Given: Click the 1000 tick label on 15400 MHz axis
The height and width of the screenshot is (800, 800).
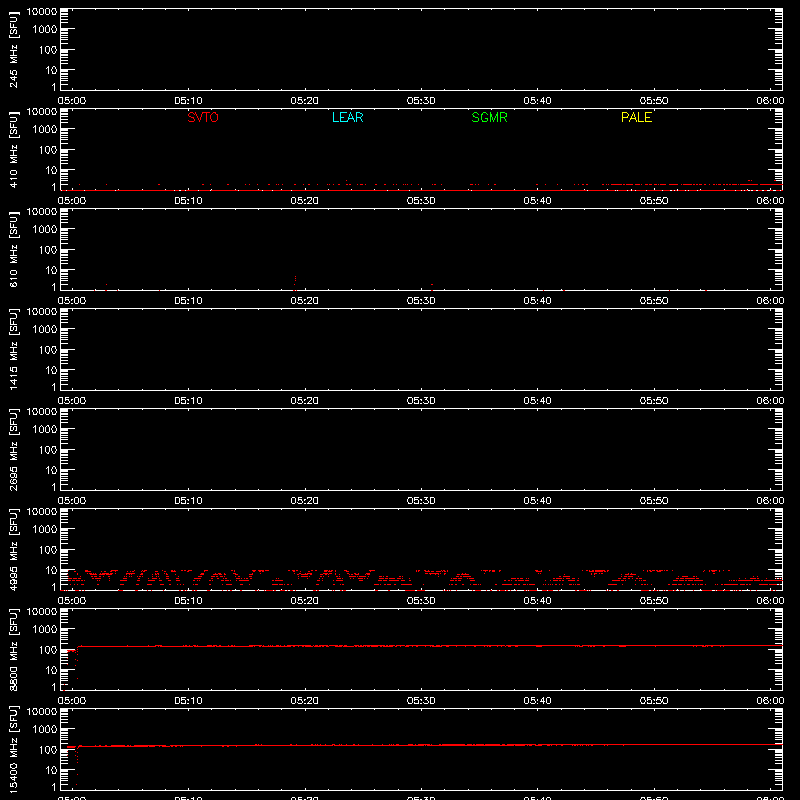Looking at the screenshot, I should [x=45, y=730].
